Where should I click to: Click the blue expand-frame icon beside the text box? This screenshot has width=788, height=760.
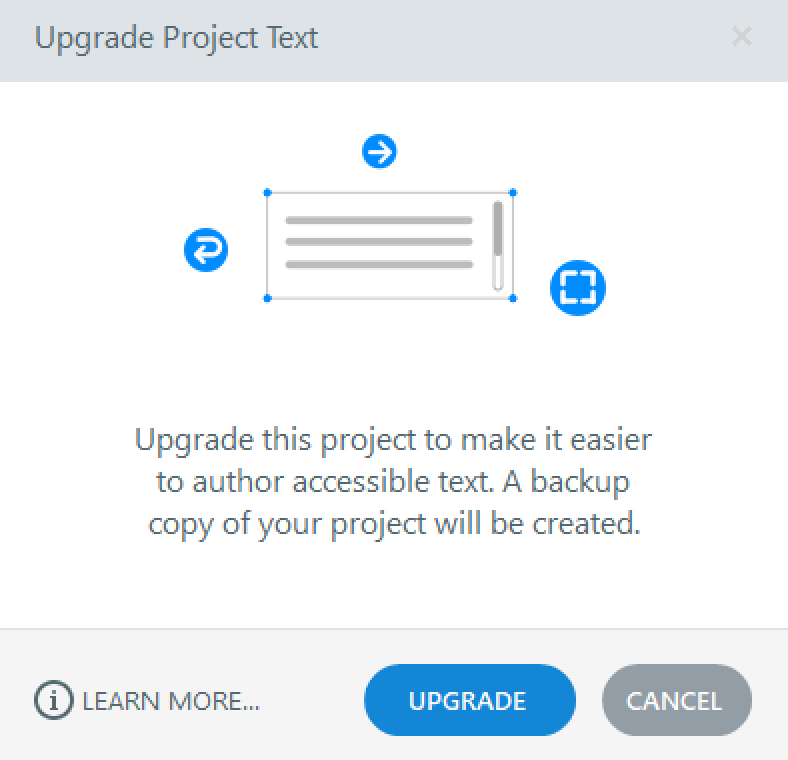pos(578,287)
